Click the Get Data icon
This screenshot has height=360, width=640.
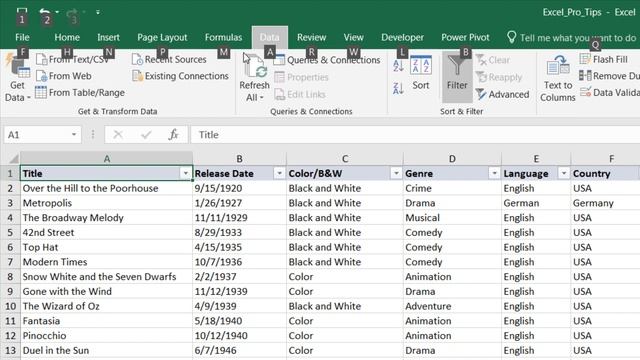point(17,67)
